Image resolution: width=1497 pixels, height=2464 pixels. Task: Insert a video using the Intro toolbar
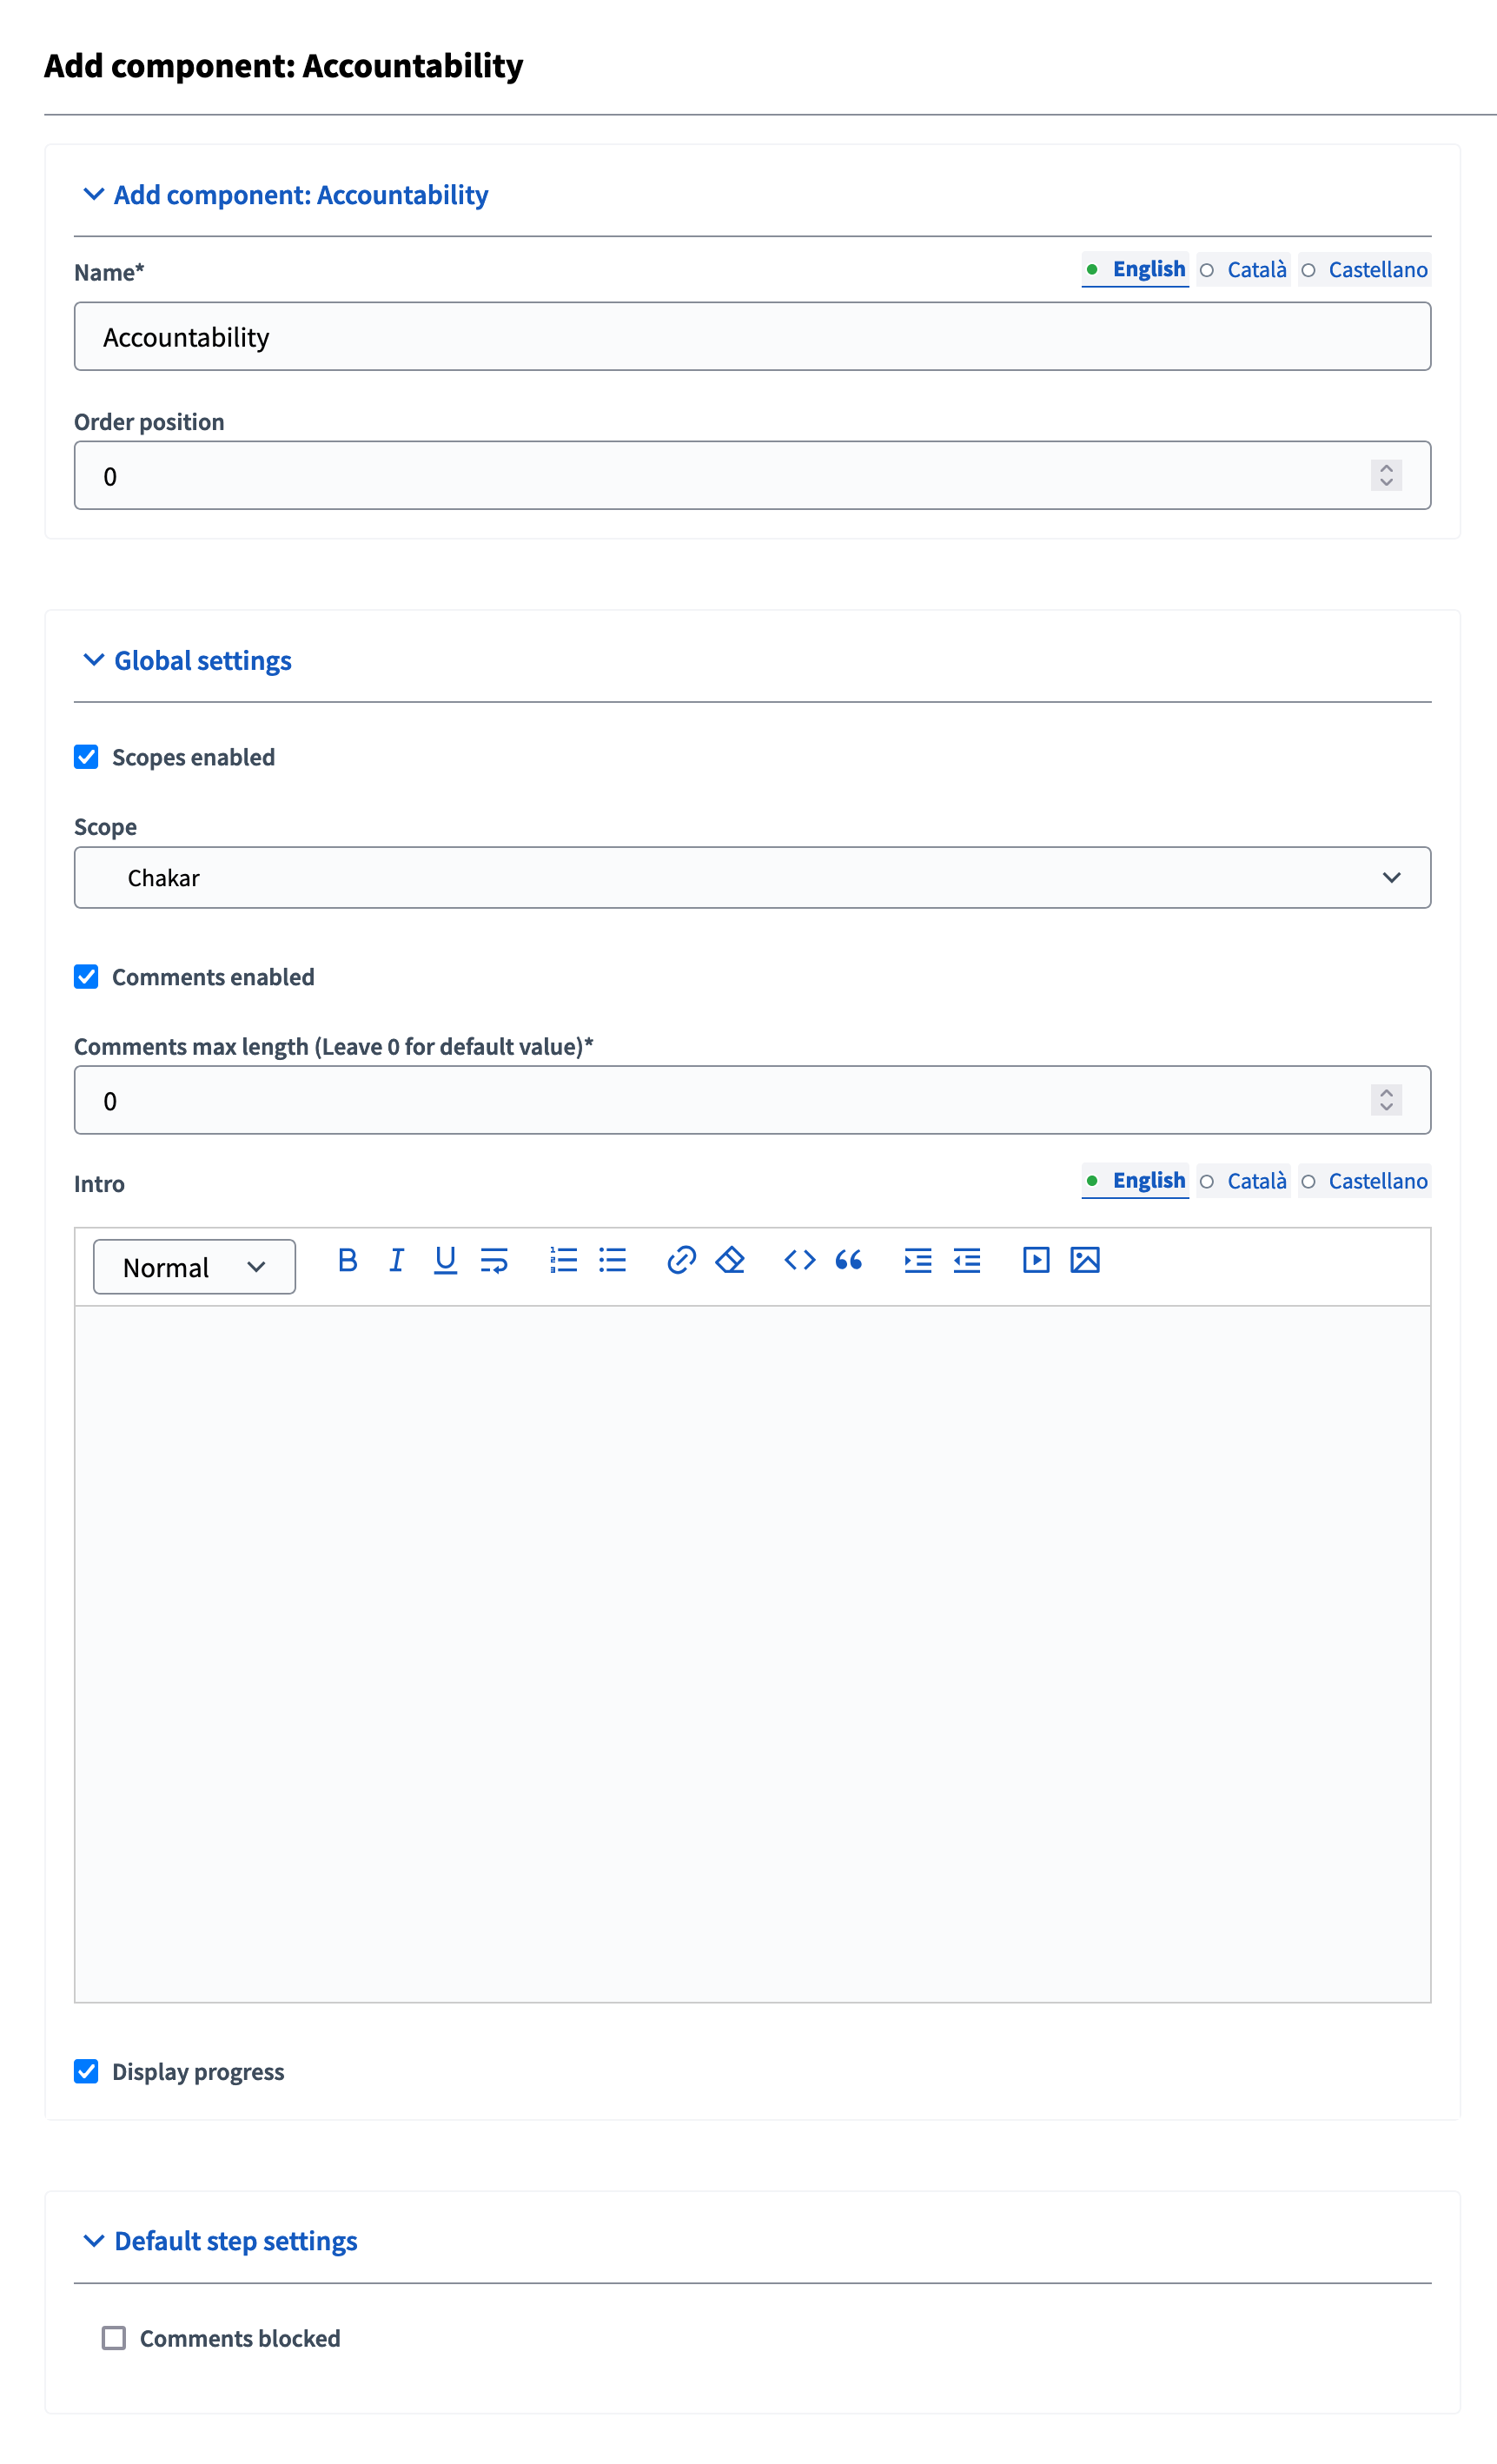(x=1036, y=1260)
